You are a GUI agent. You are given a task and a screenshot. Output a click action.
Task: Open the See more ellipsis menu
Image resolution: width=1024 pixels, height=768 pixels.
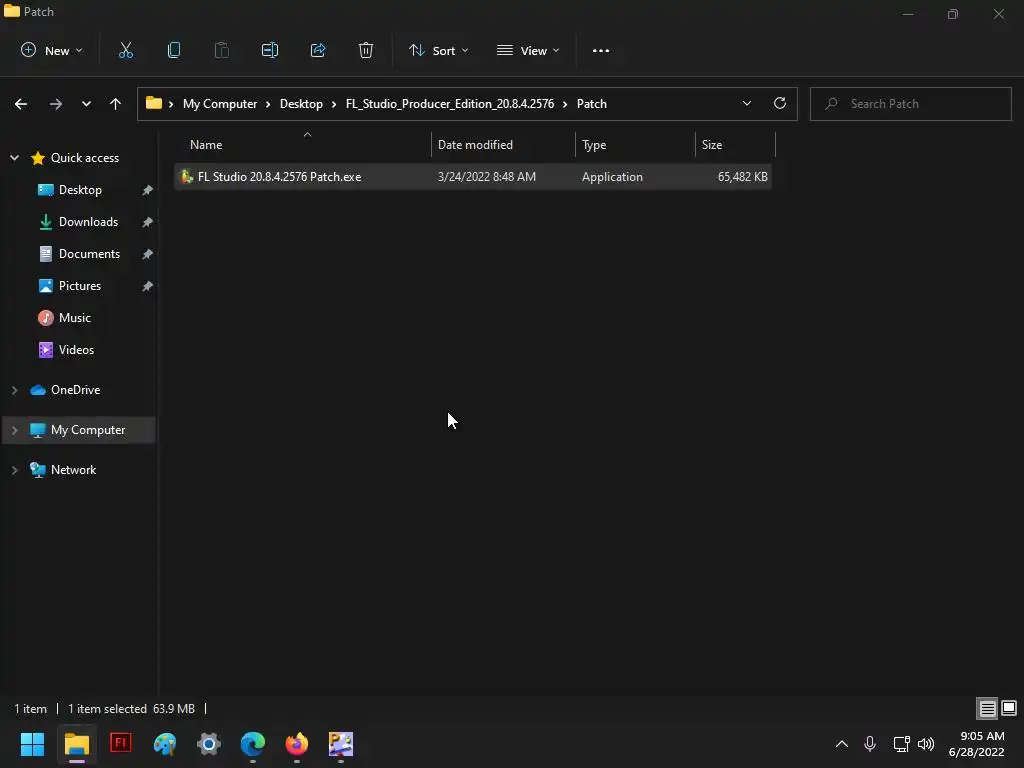click(601, 50)
